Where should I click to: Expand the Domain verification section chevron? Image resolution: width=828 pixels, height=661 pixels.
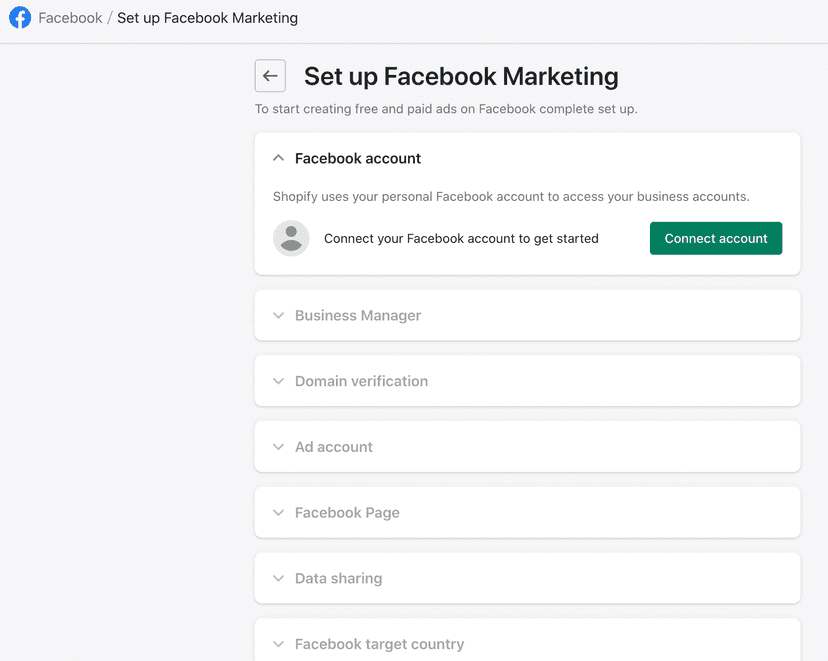278,381
